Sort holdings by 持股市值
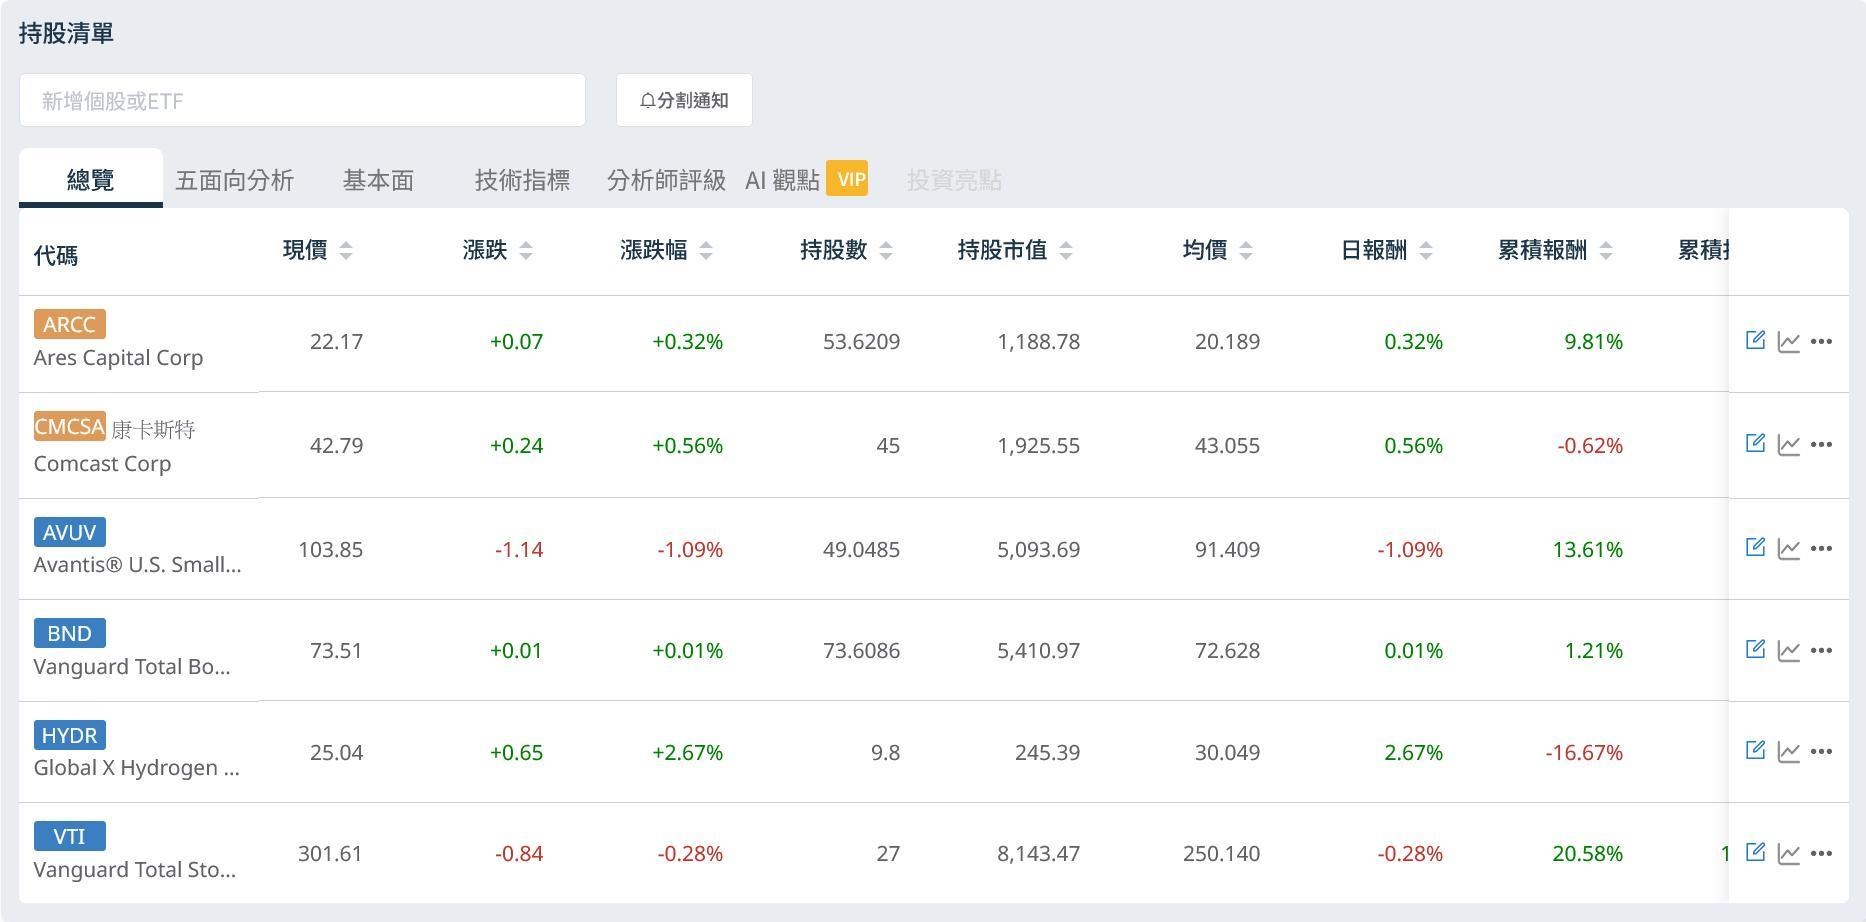This screenshot has height=922, width=1866. point(1066,251)
